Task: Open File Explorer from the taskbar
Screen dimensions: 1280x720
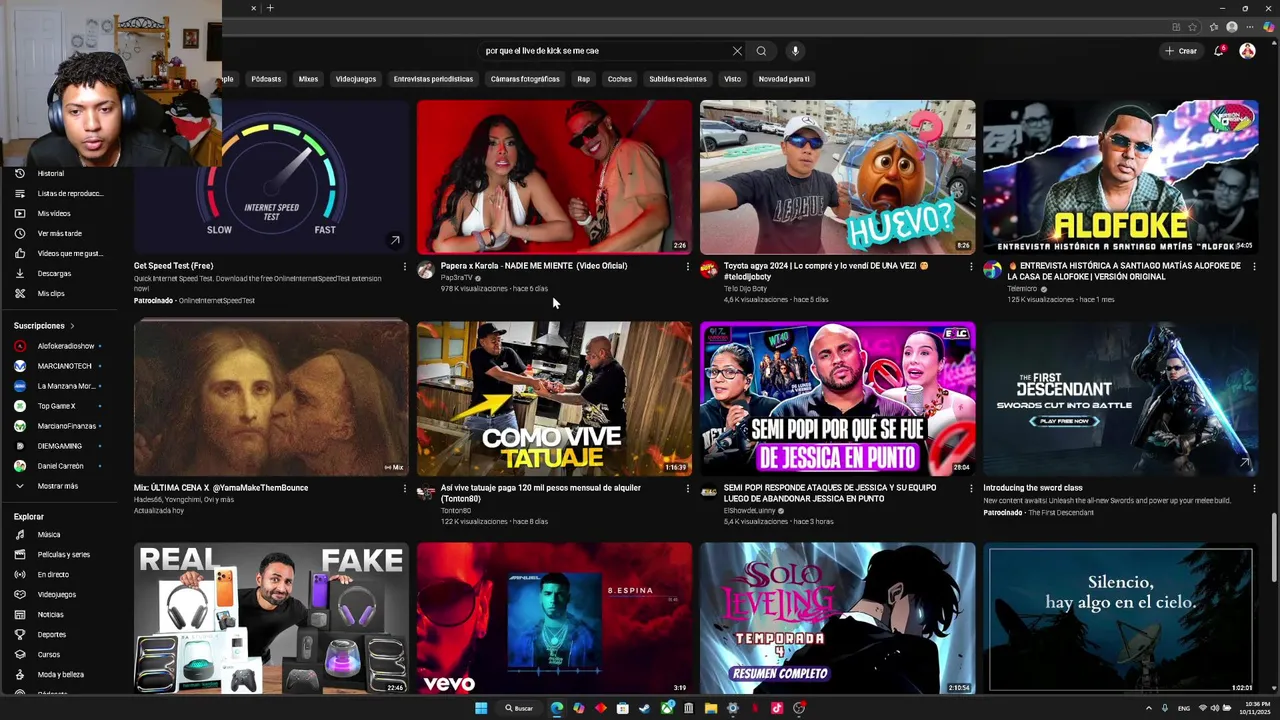Action: 710,708
